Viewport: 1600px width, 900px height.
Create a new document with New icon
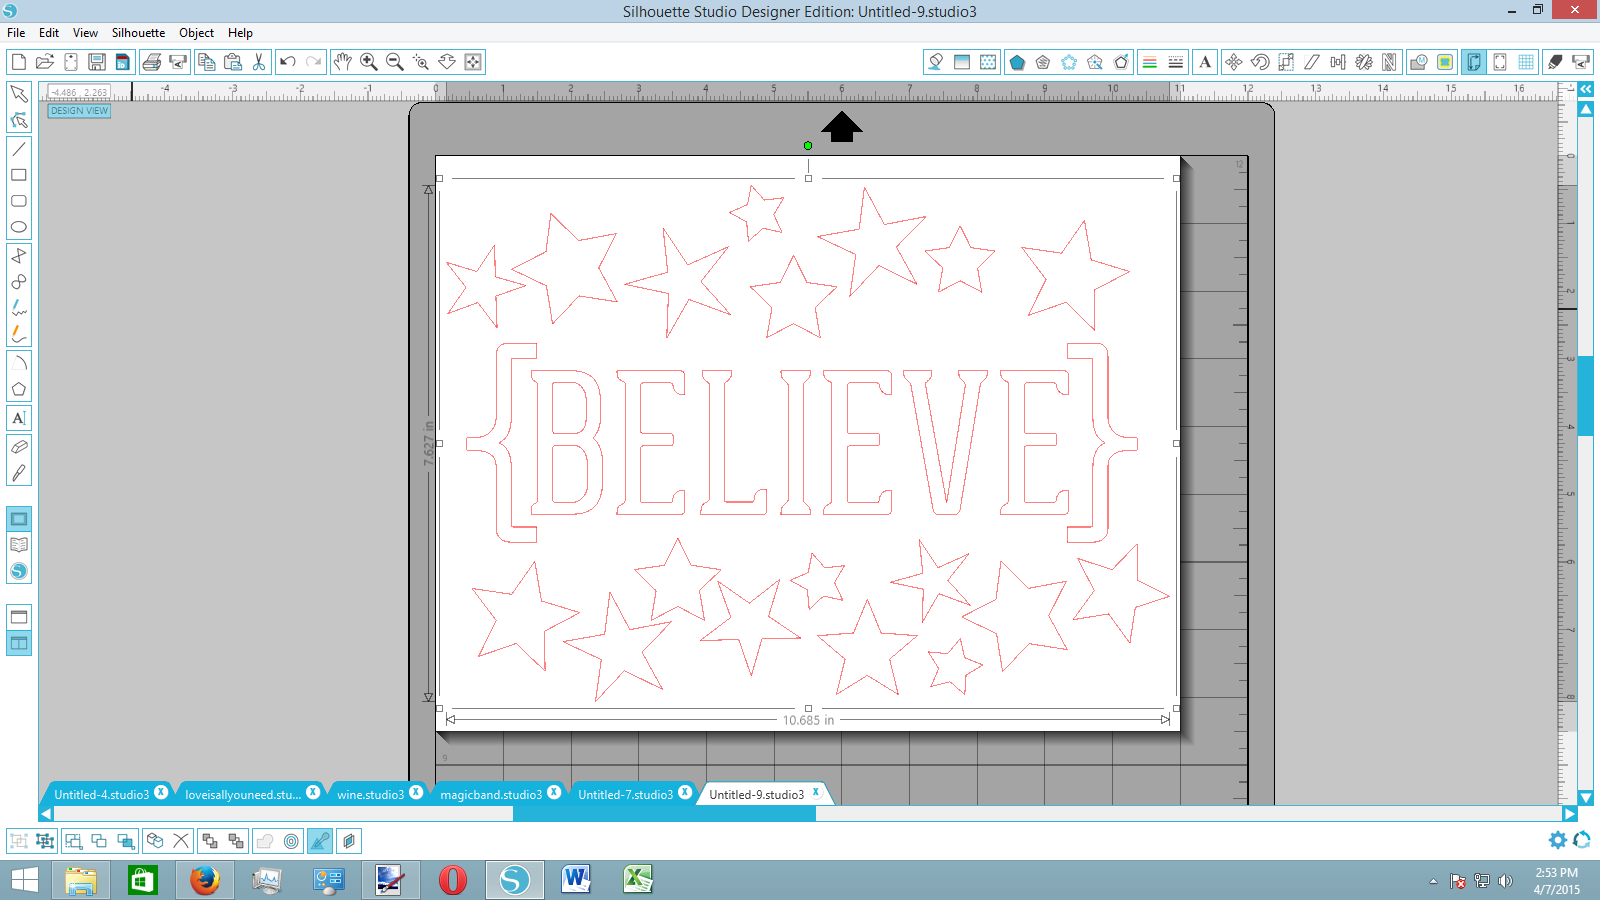18,62
